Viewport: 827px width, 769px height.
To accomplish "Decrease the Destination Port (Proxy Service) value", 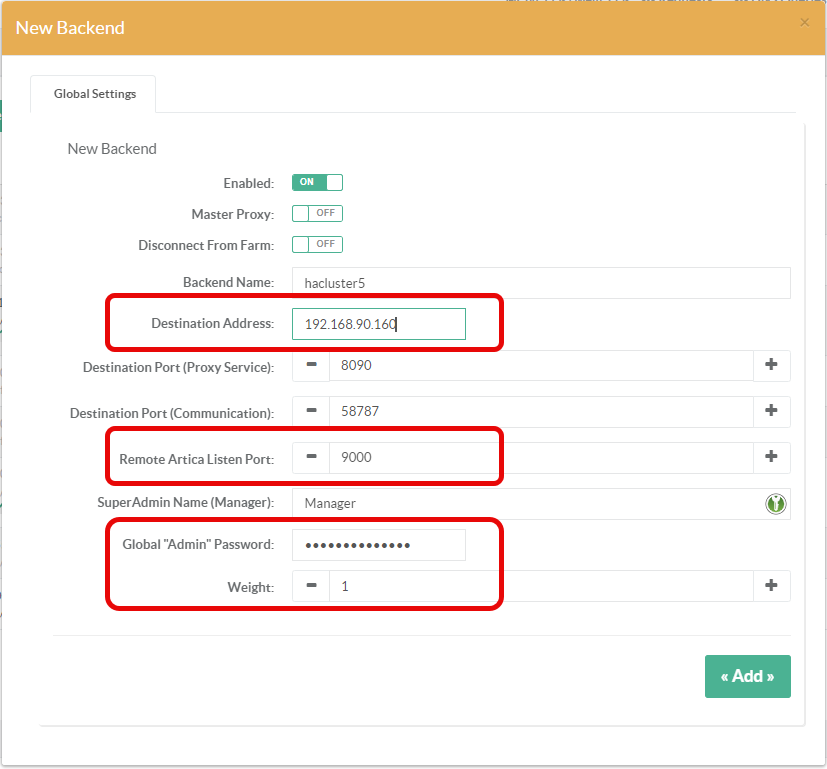I will tap(311, 366).
